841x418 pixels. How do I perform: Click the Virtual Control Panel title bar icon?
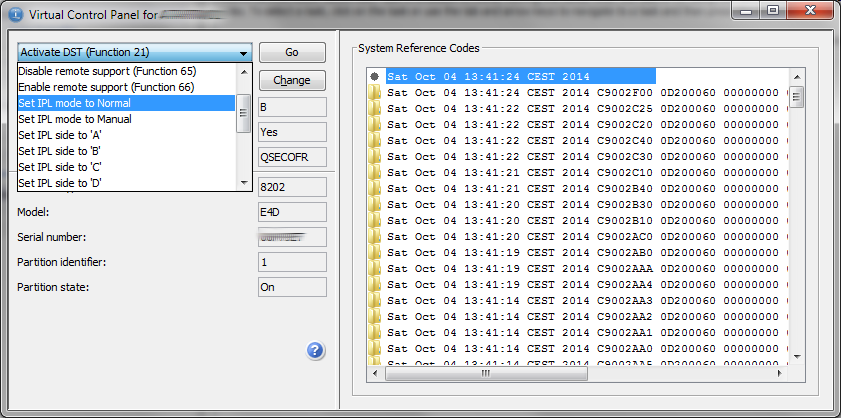tap(16, 14)
